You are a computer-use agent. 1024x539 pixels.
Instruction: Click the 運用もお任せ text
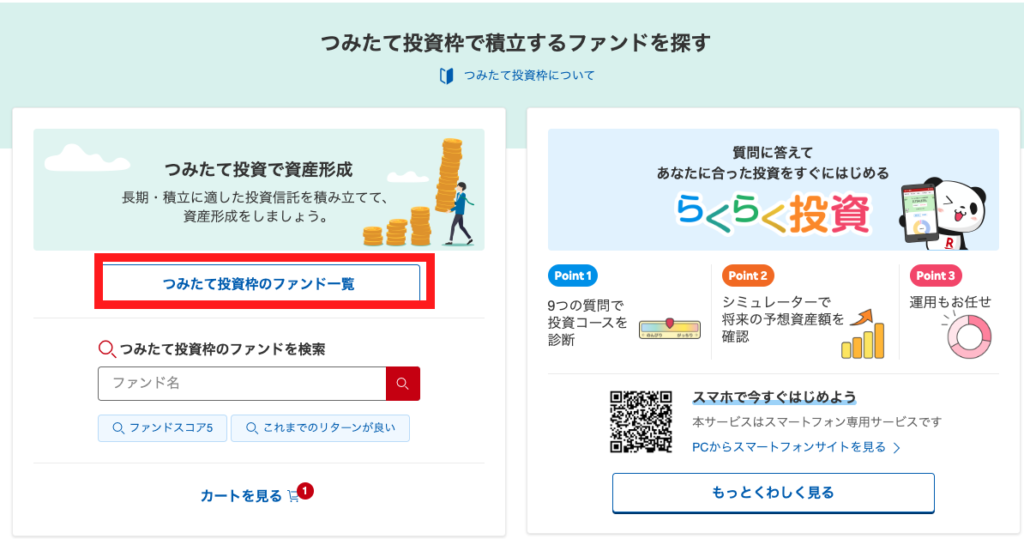[950, 302]
